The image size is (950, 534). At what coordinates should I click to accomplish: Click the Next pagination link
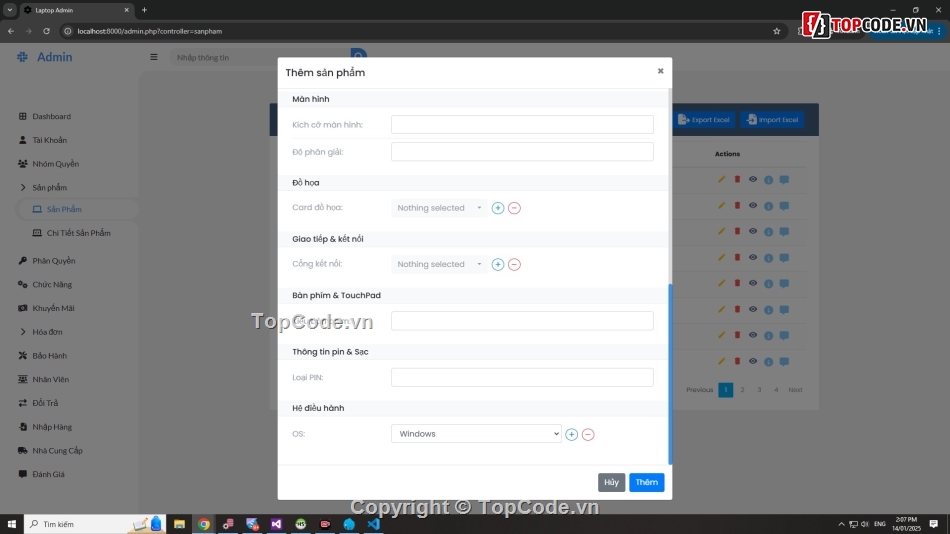795,390
